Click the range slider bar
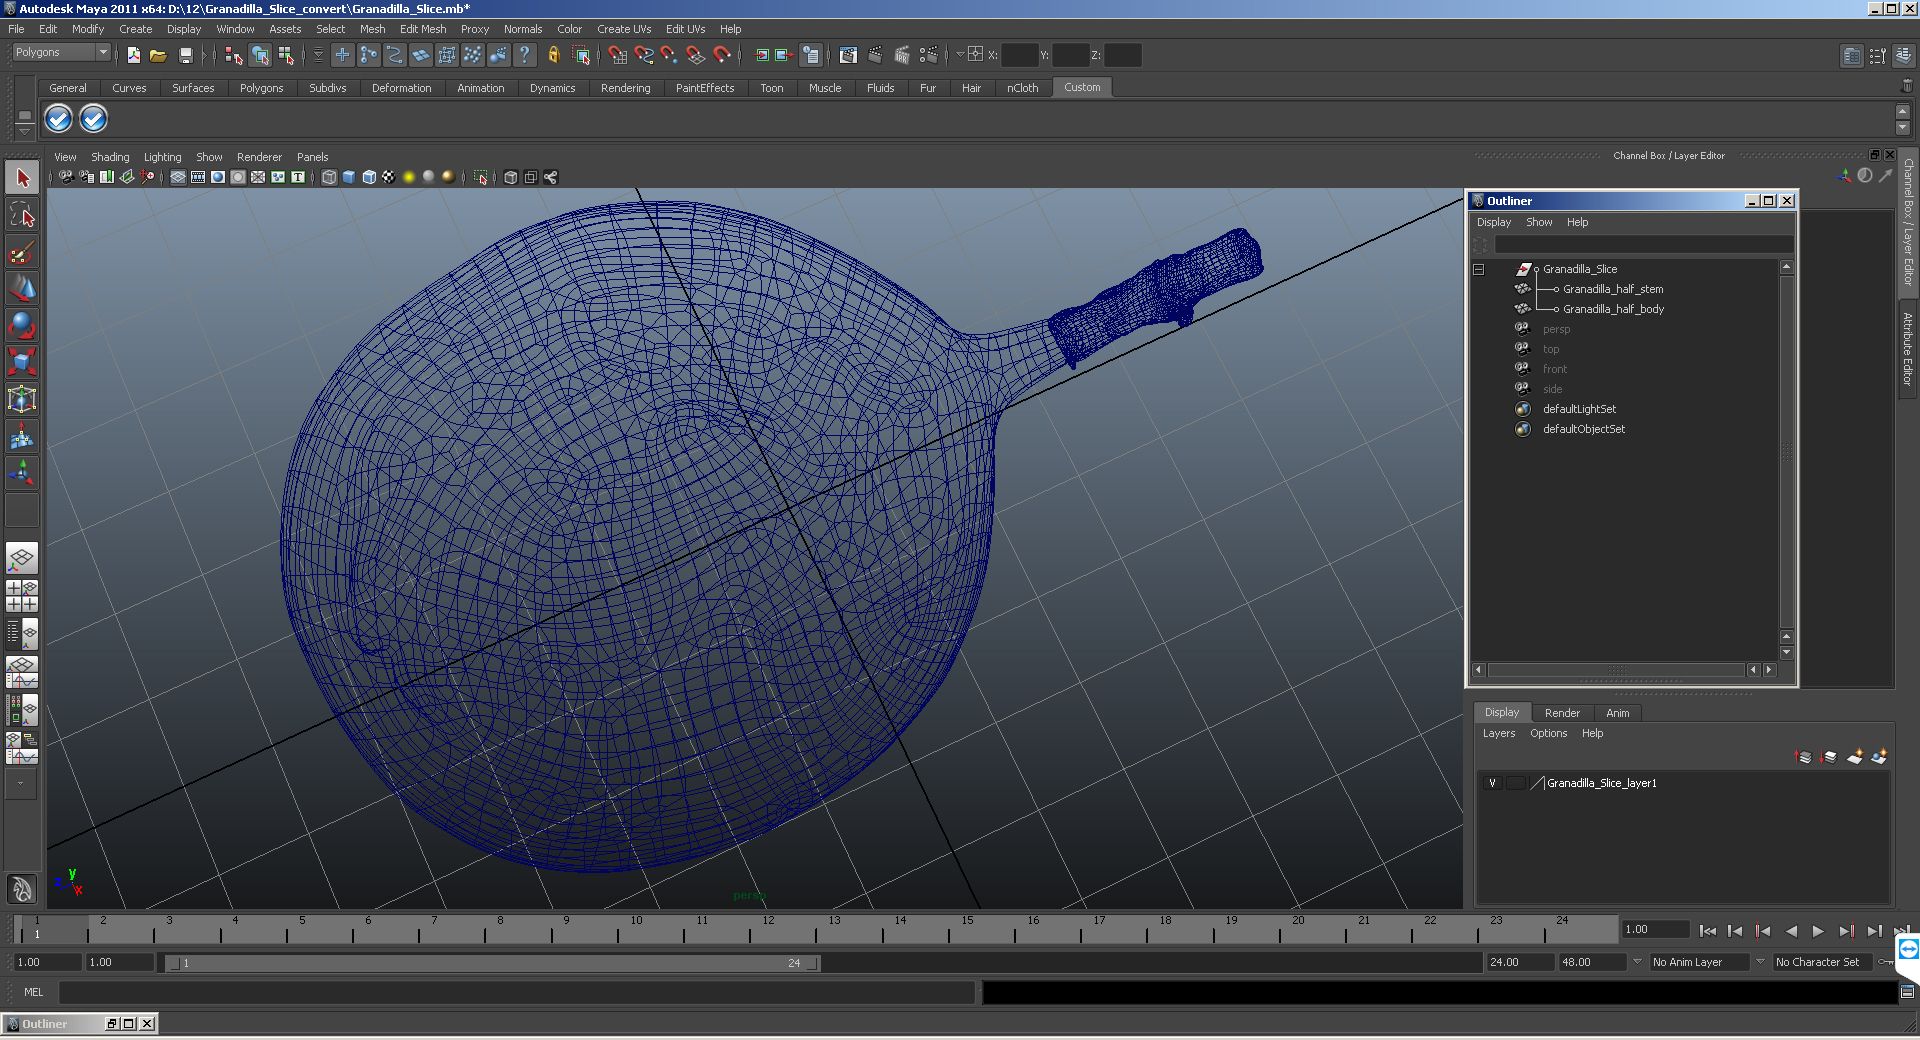This screenshot has width=1920, height=1040. point(493,963)
